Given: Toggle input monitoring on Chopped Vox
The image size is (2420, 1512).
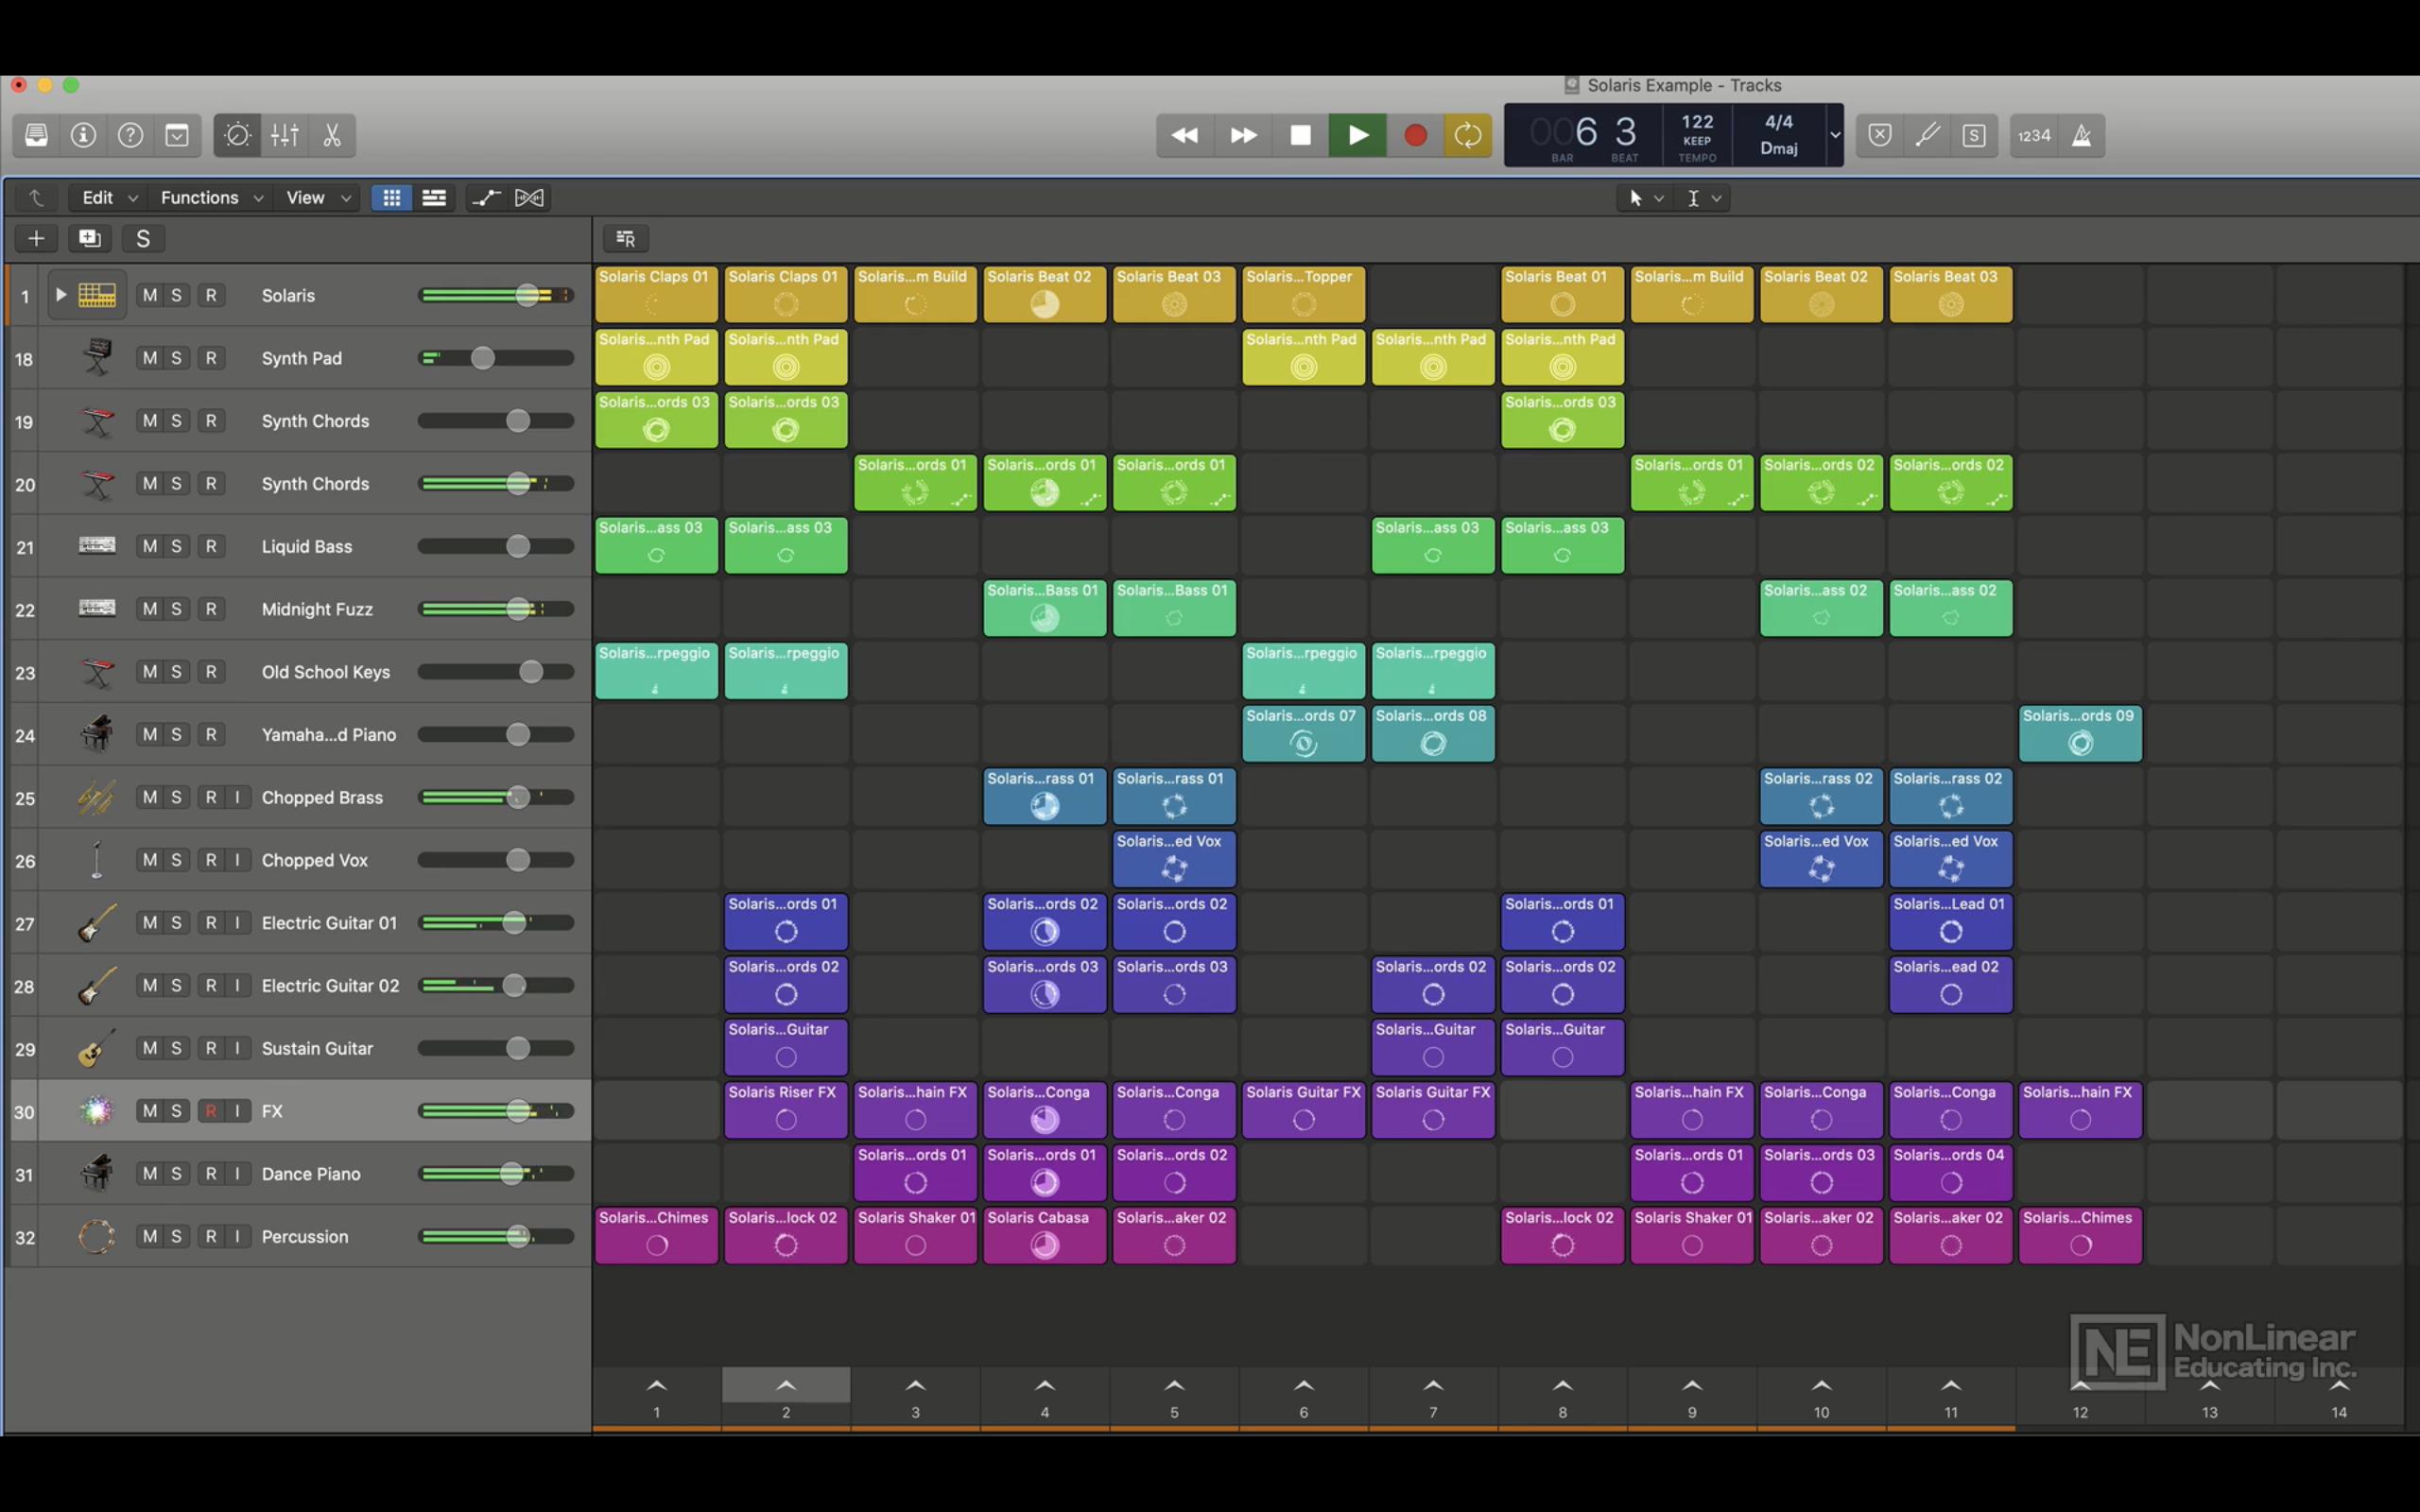Looking at the screenshot, I should (237, 860).
